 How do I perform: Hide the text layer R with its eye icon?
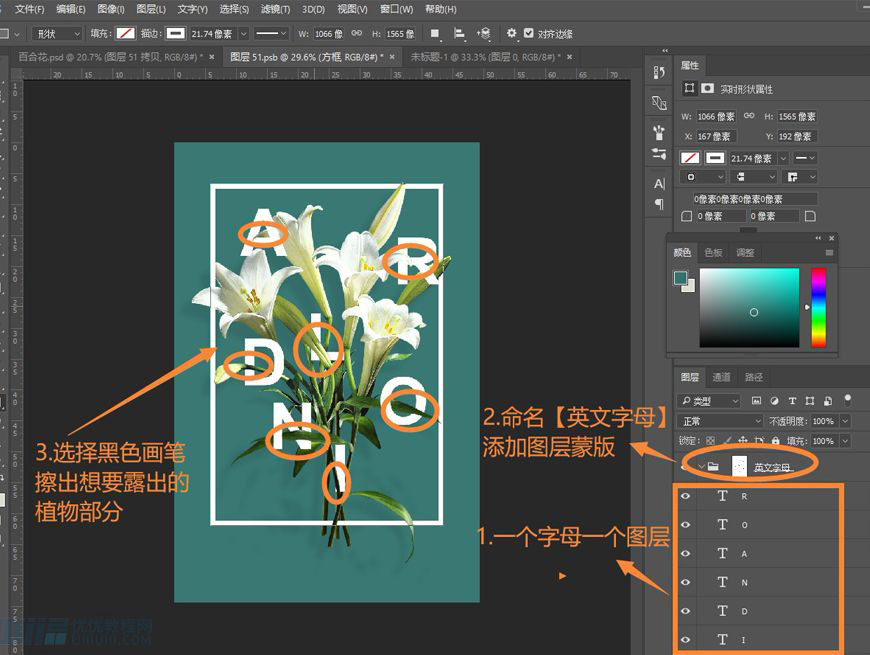pyautogui.click(x=685, y=496)
